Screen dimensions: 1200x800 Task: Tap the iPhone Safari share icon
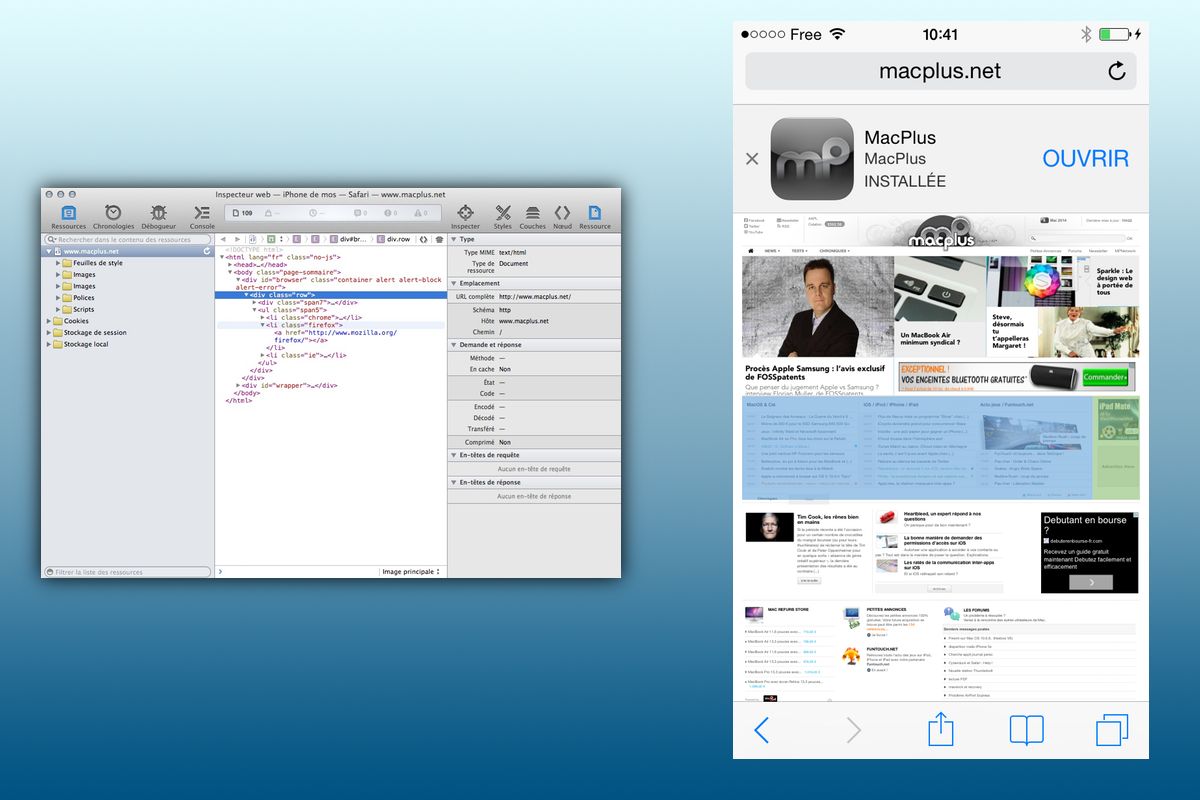[x=941, y=728]
